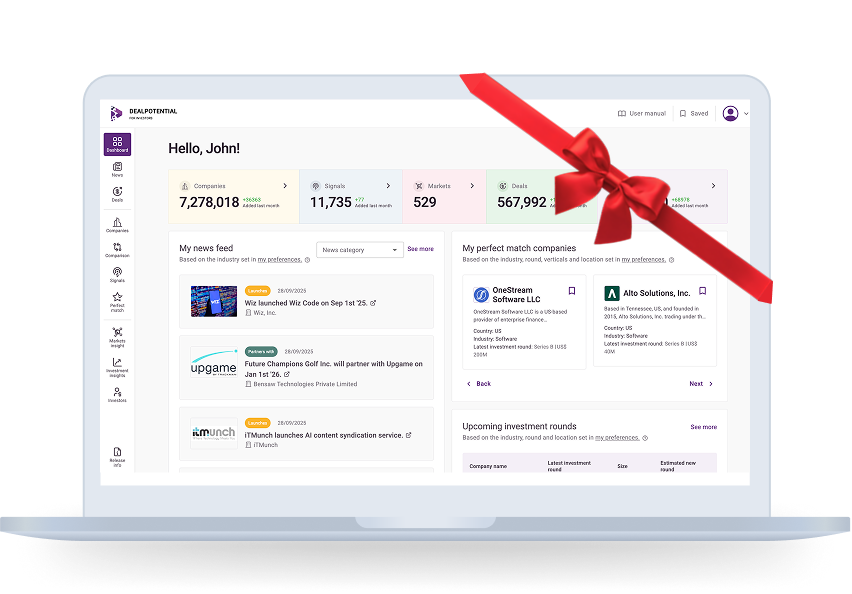The width and height of the screenshot is (852, 594).
Task: Open the Saved items menu
Action: 694,114
